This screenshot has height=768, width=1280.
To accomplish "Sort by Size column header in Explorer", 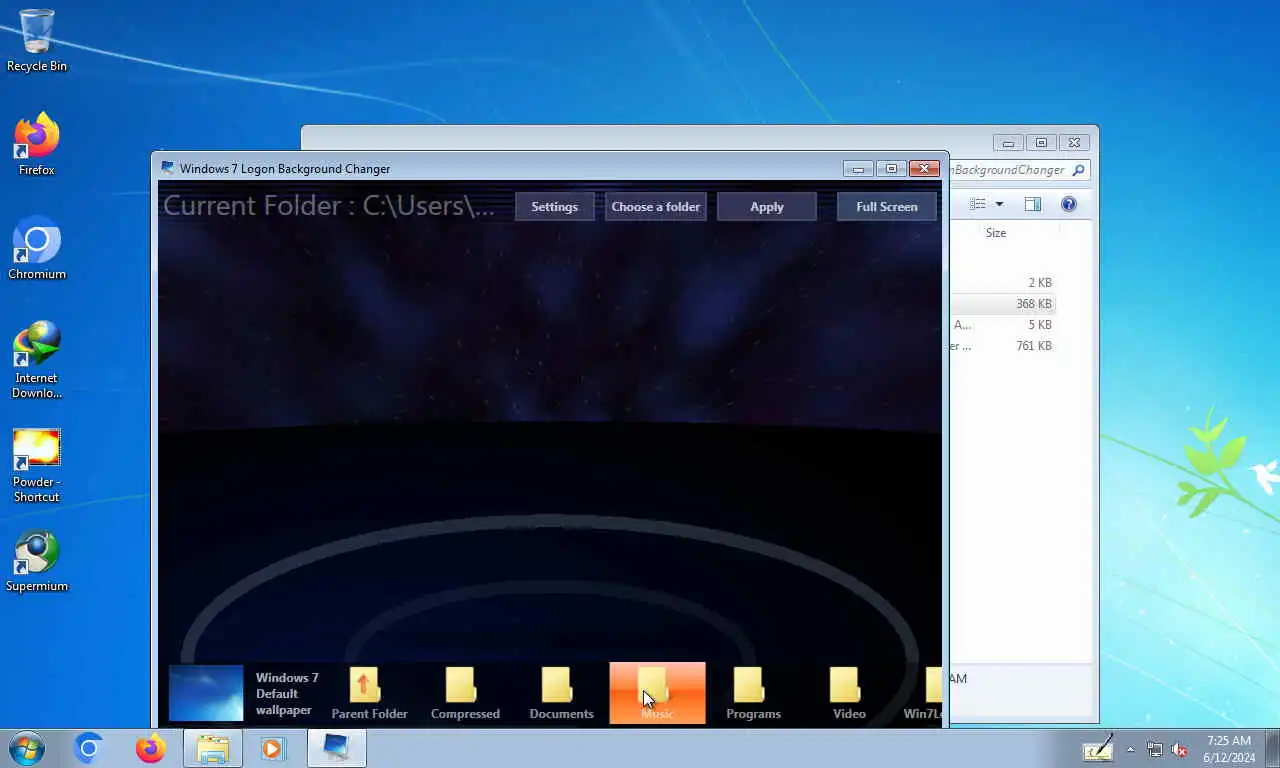I will pos(996,233).
